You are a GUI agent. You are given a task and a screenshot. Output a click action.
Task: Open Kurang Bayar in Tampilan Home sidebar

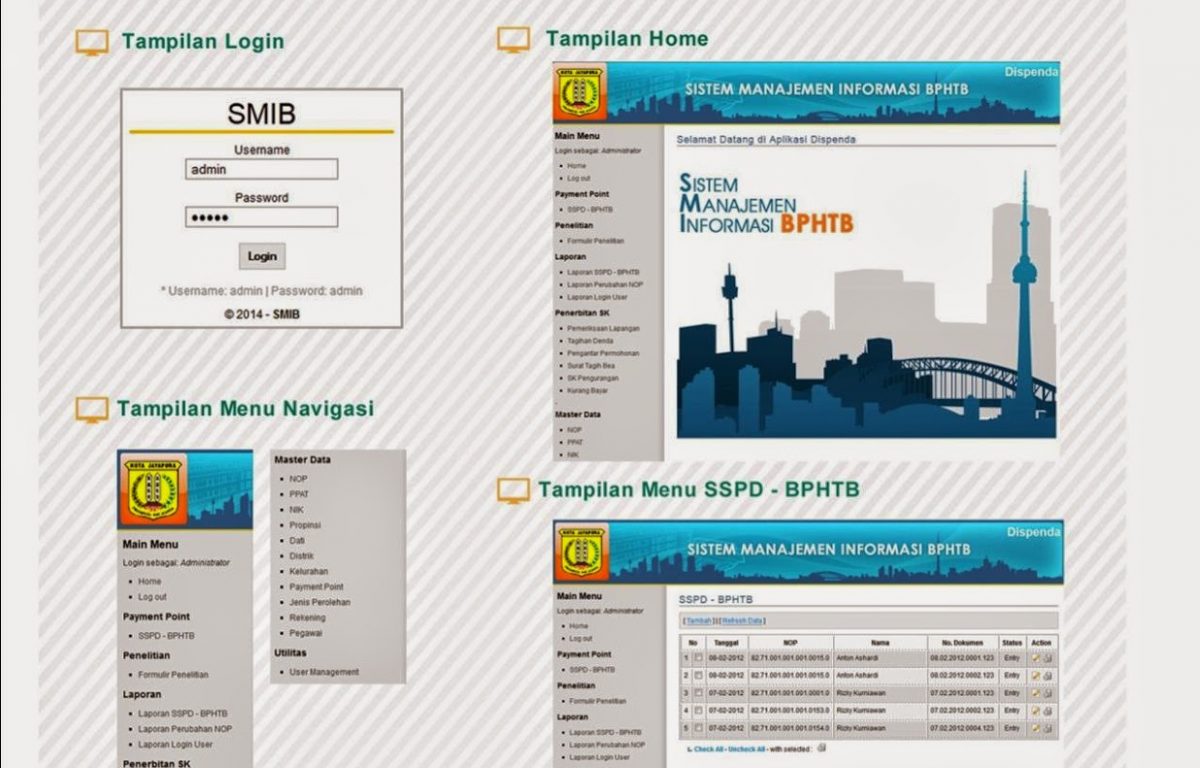[x=587, y=390]
